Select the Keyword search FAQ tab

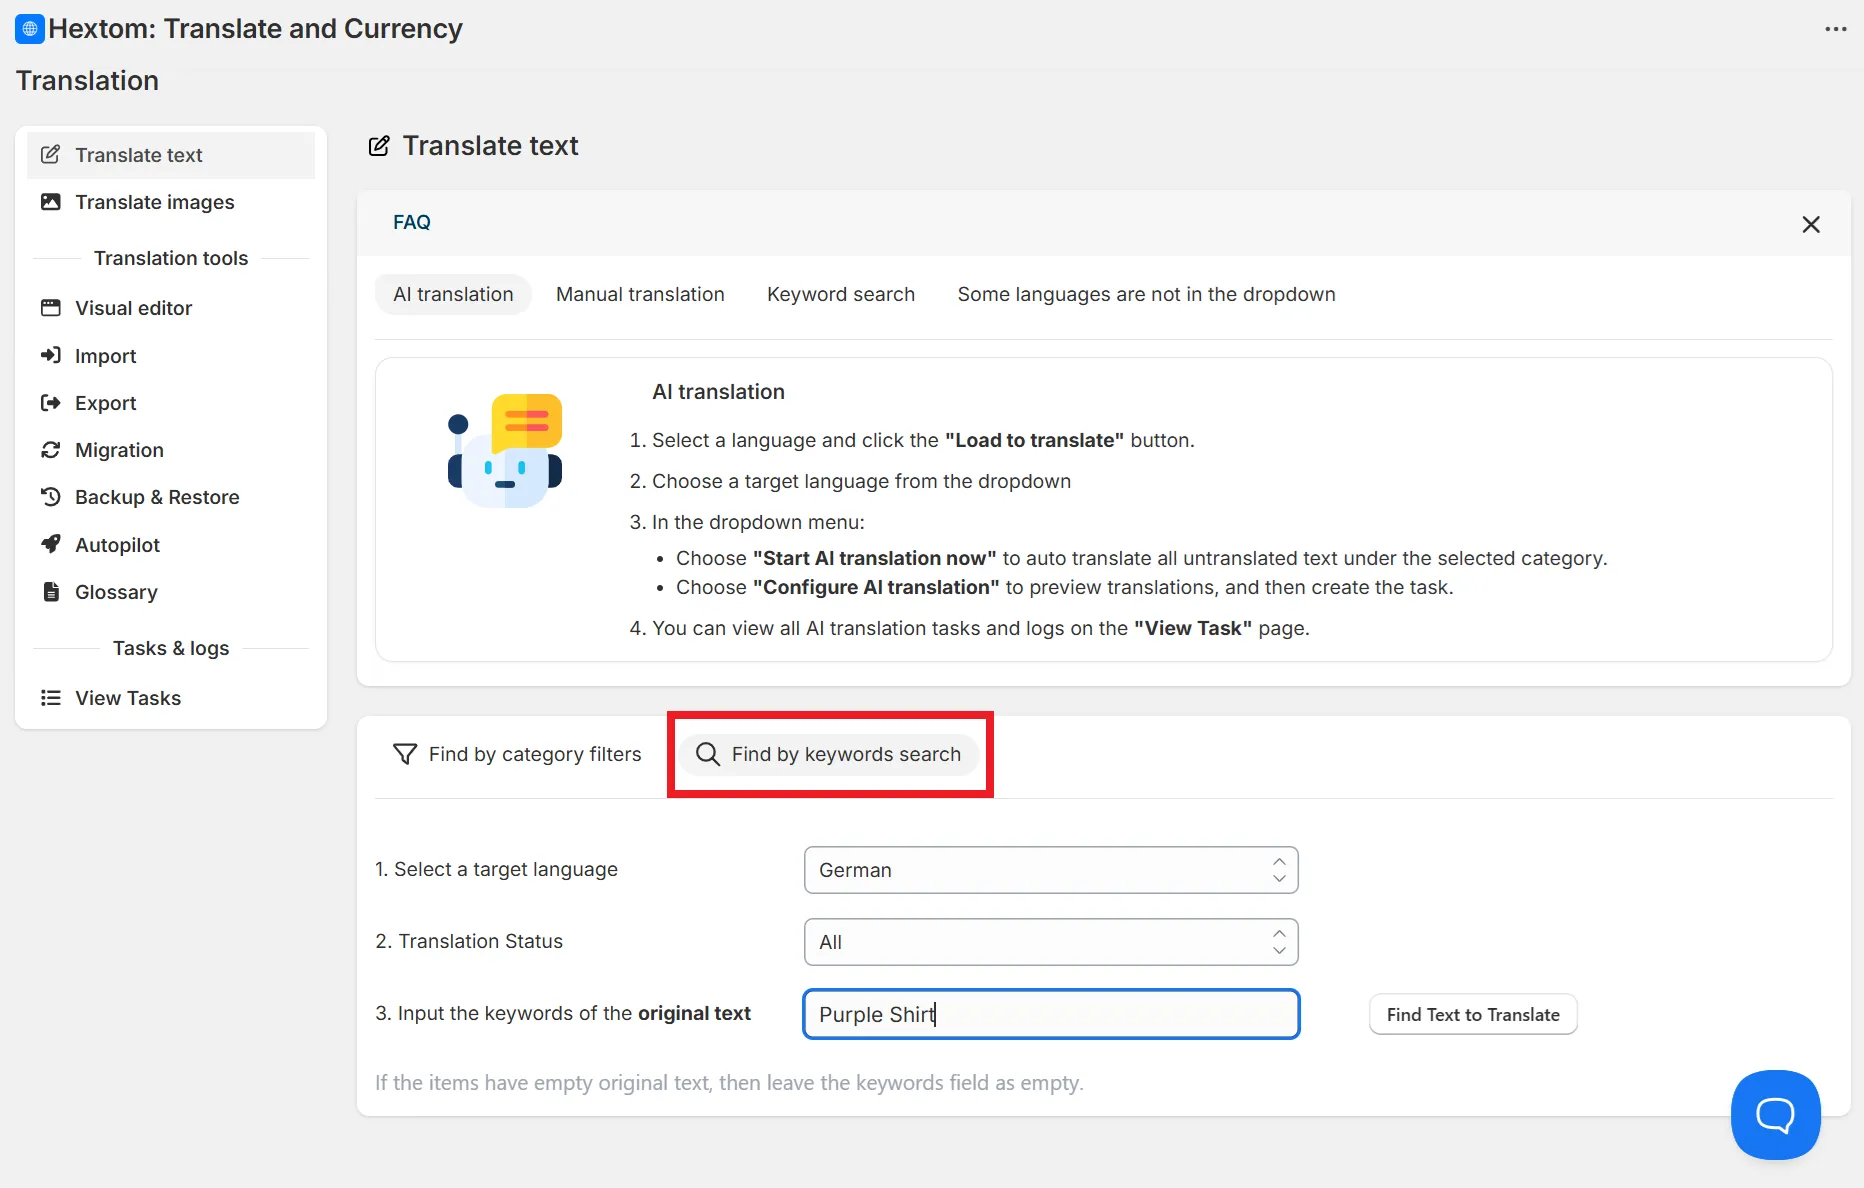point(841,294)
